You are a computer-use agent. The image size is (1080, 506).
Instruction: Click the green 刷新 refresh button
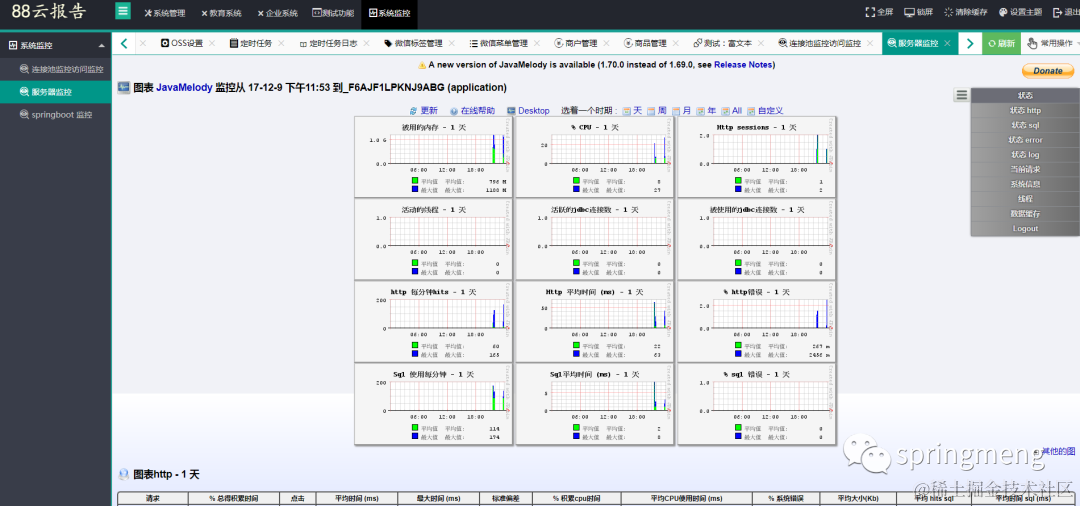1001,43
